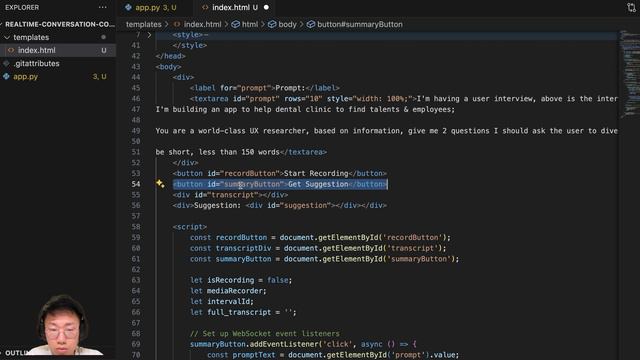Open the source control compare icon at top right
The width and height of the screenshot is (640, 360).
631,7
